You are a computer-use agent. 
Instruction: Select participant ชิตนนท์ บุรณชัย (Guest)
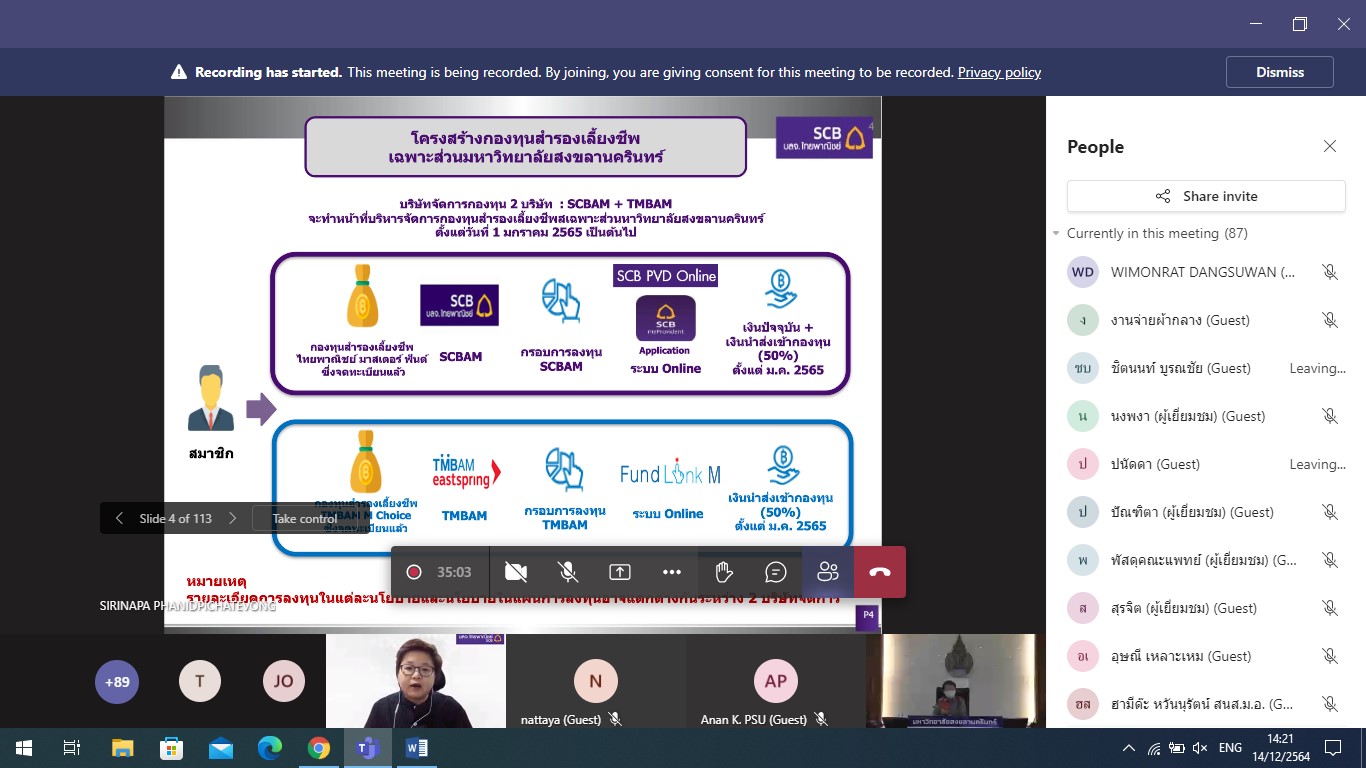tap(1206, 368)
